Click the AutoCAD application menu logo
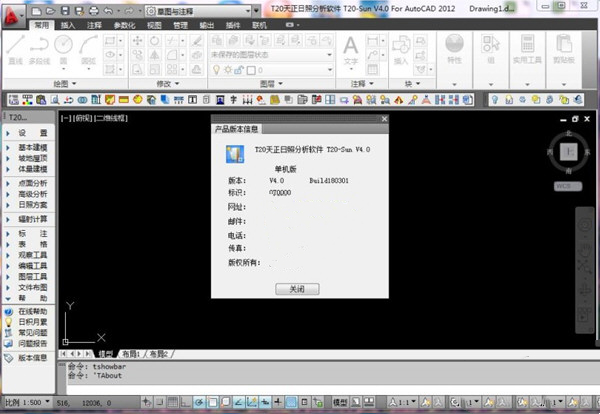The width and height of the screenshot is (600, 414). (x=12, y=11)
